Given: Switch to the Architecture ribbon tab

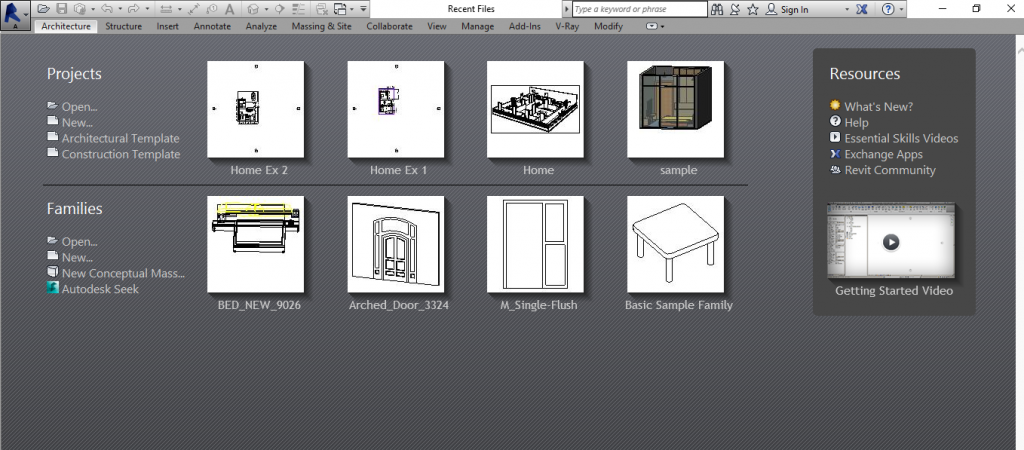Looking at the screenshot, I should click(x=66, y=26).
